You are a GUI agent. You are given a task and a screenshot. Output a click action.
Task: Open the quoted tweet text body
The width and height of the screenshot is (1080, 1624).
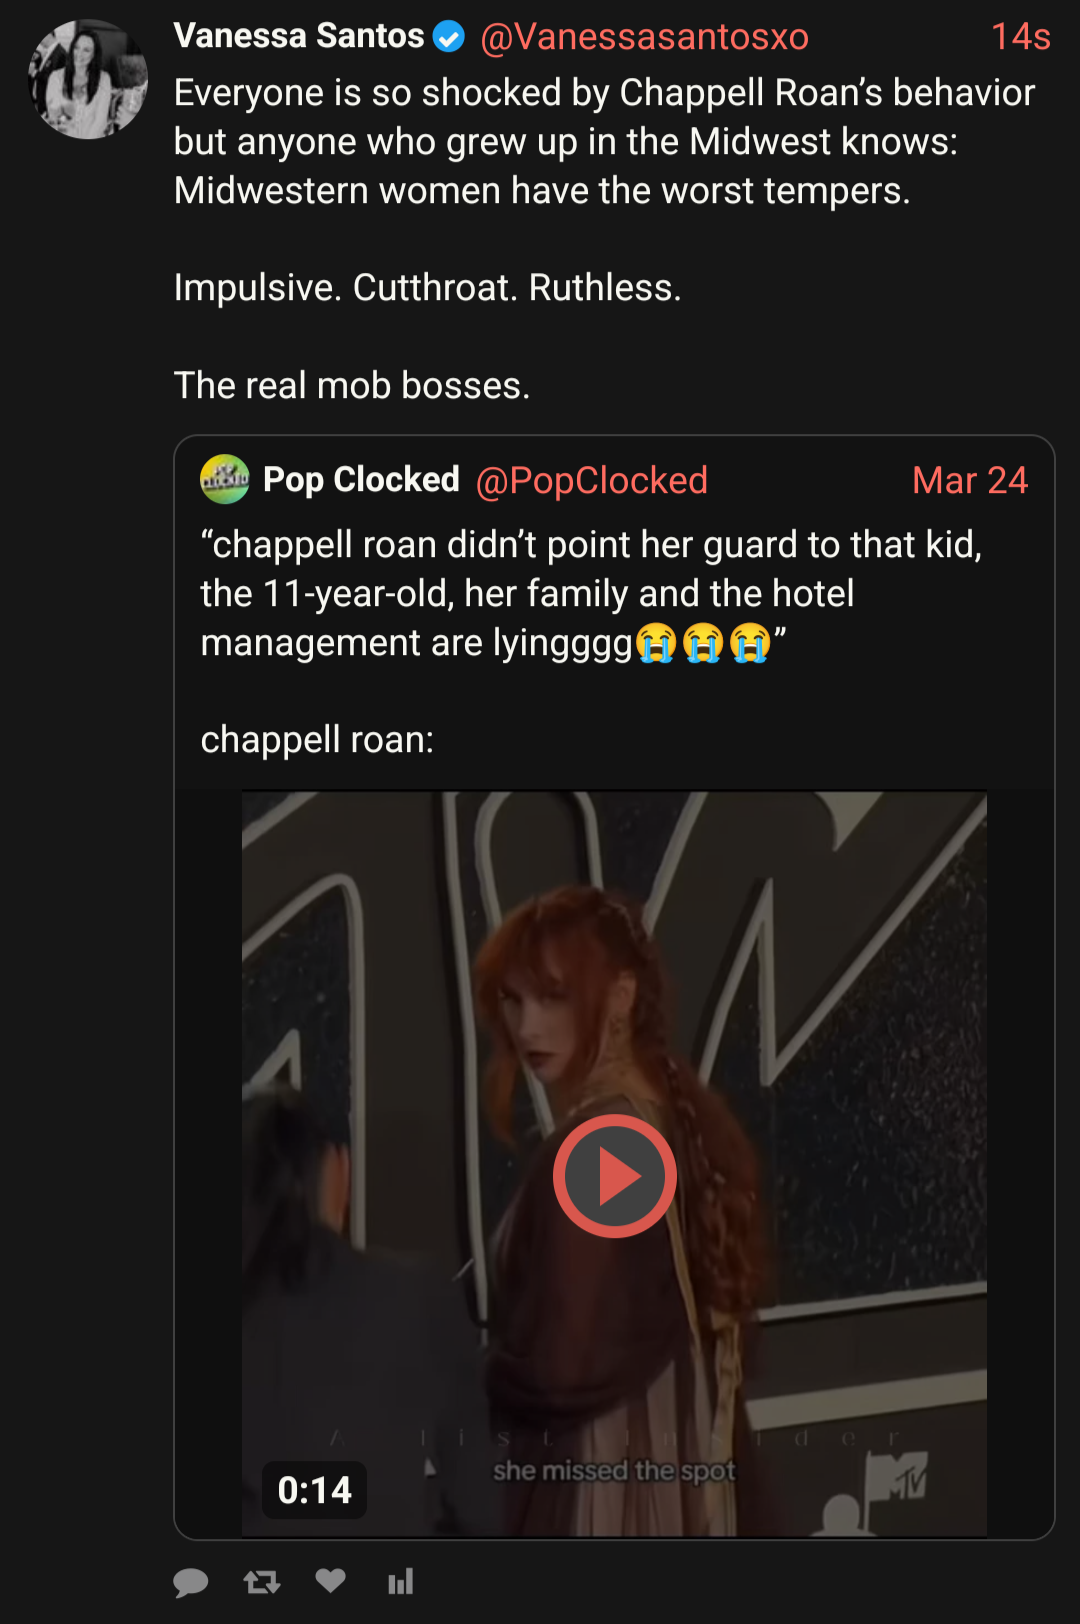pos(592,642)
